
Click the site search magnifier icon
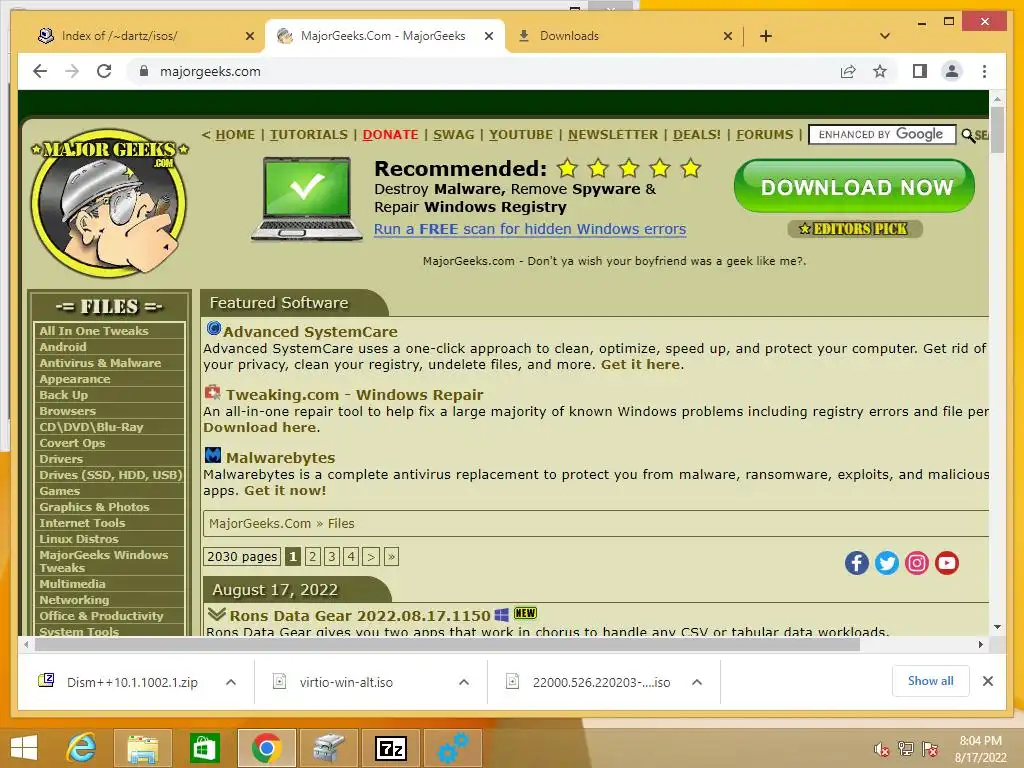pyautogui.click(x=968, y=135)
